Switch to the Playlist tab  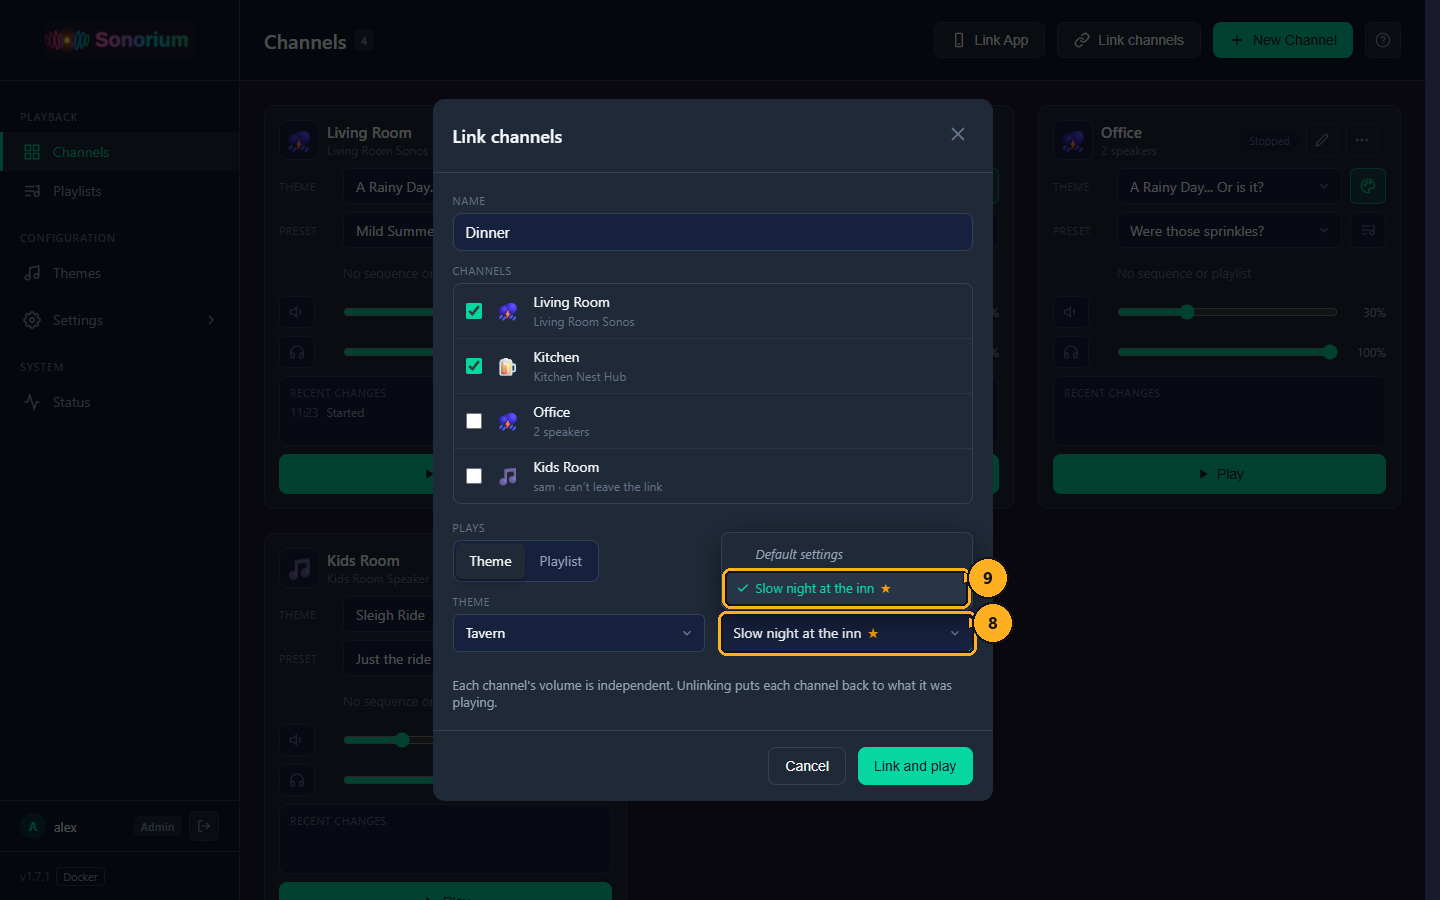tap(560, 561)
